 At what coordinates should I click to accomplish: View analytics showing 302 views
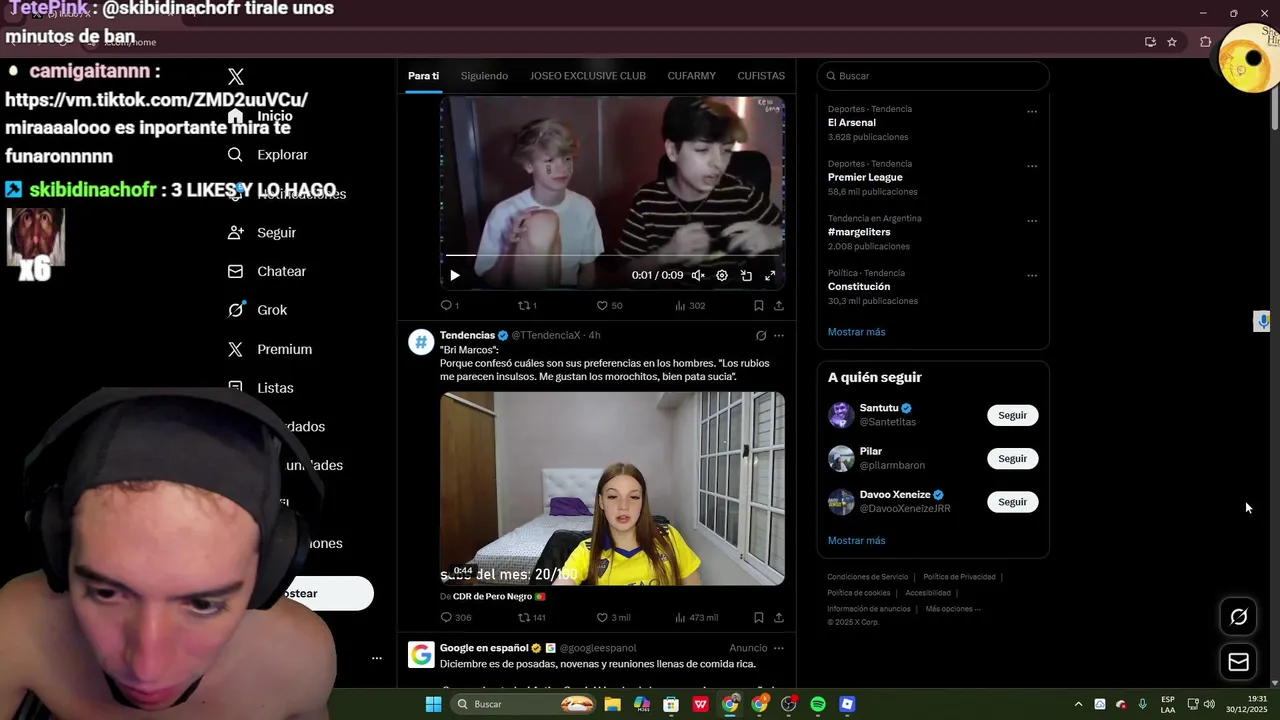[690, 306]
